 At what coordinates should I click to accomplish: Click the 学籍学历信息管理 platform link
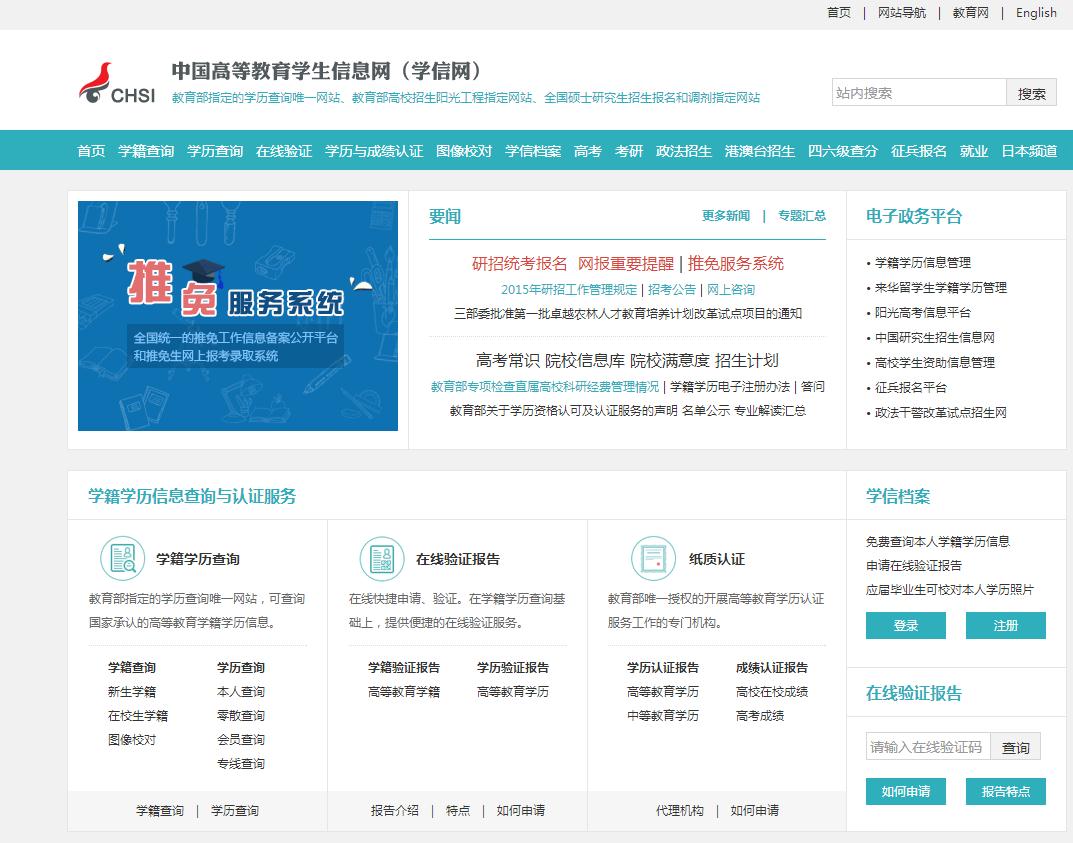pyautogui.click(x=923, y=263)
